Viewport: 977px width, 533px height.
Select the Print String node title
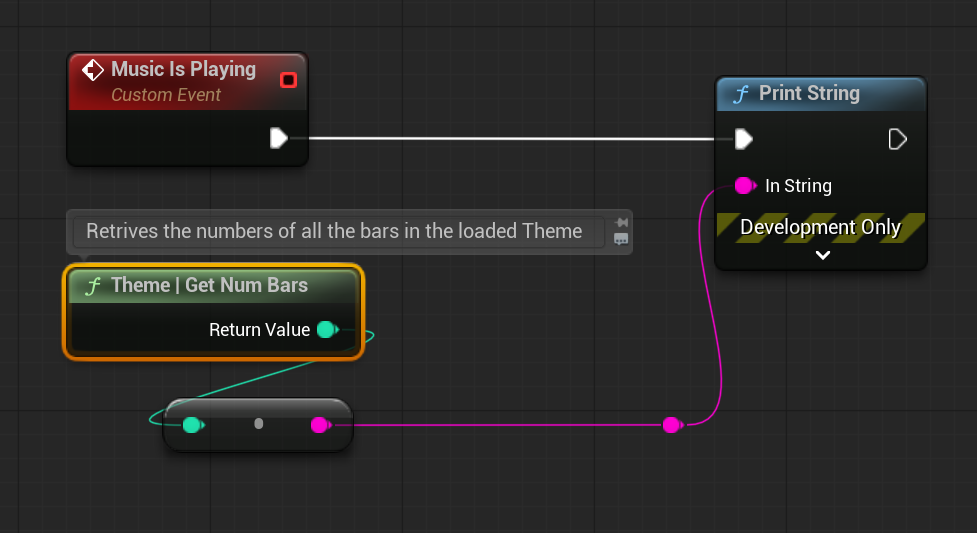click(x=808, y=94)
